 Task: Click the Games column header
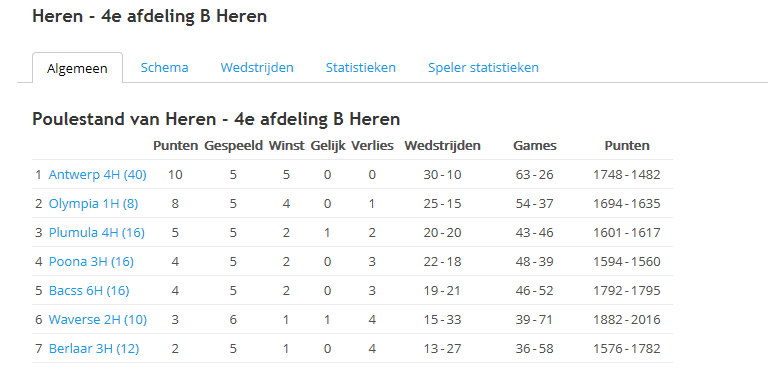coord(535,146)
